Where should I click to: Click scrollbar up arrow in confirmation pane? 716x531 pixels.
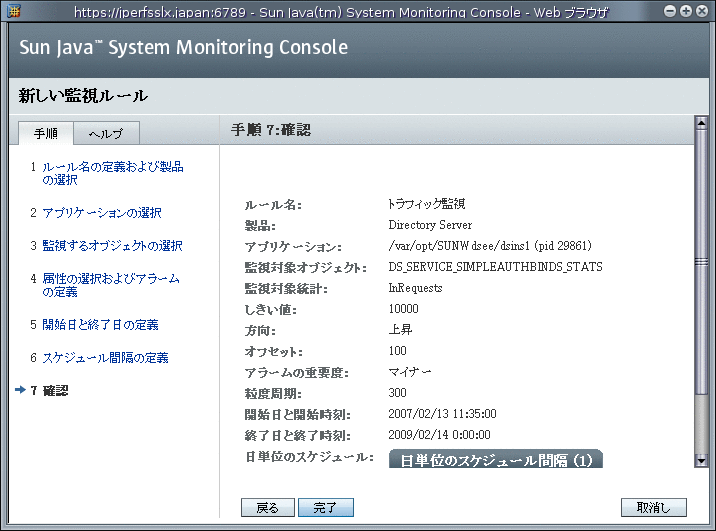701,123
